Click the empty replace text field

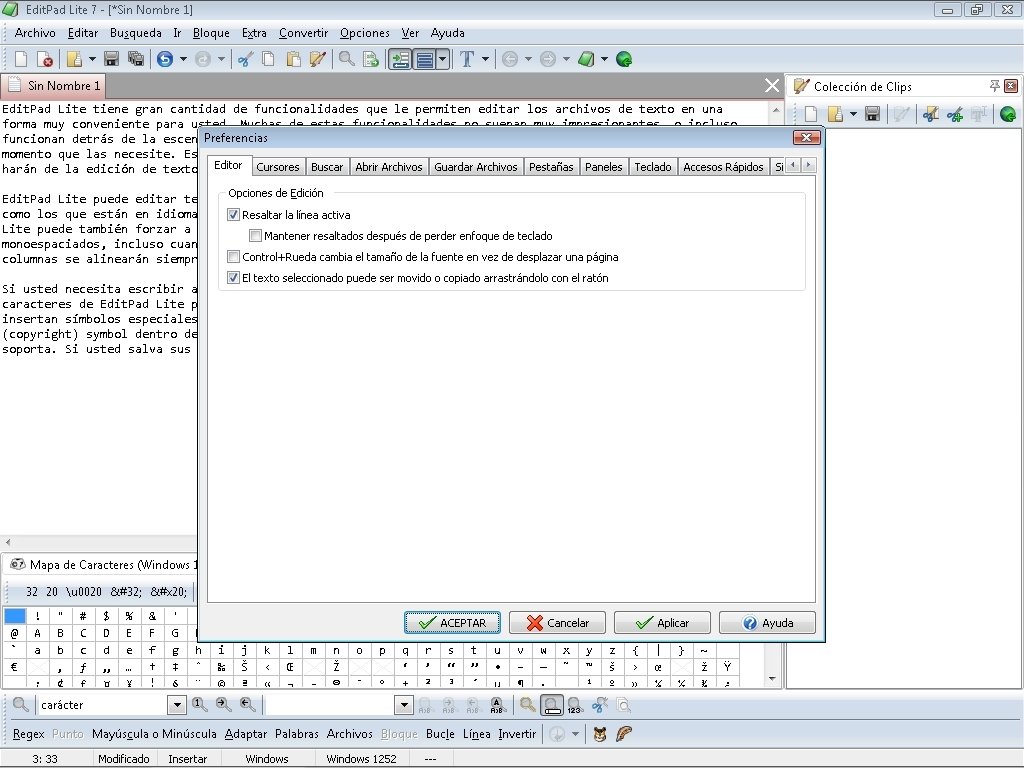330,705
